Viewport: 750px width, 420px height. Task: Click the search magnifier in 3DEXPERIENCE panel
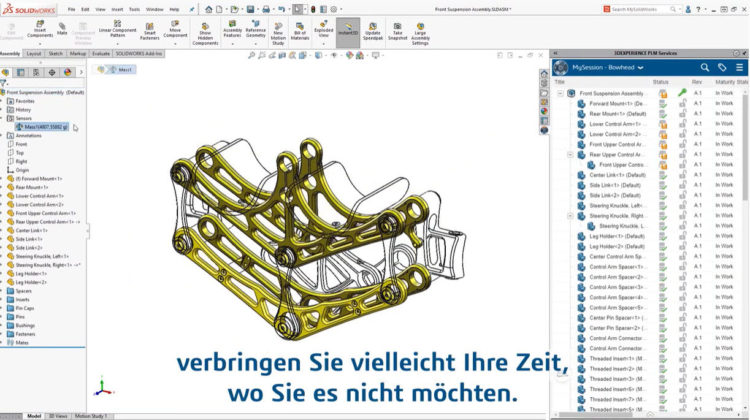click(705, 67)
